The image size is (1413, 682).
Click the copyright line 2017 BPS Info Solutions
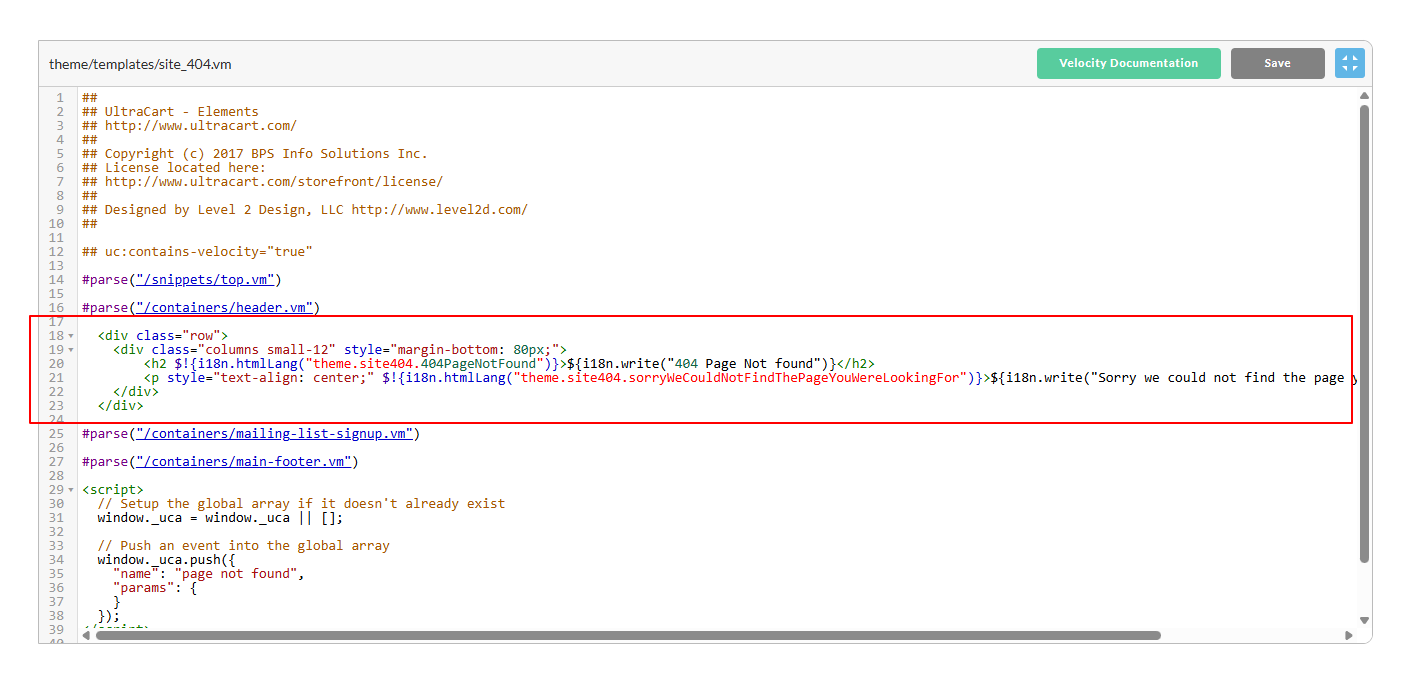pyautogui.click(x=255, y=154)
